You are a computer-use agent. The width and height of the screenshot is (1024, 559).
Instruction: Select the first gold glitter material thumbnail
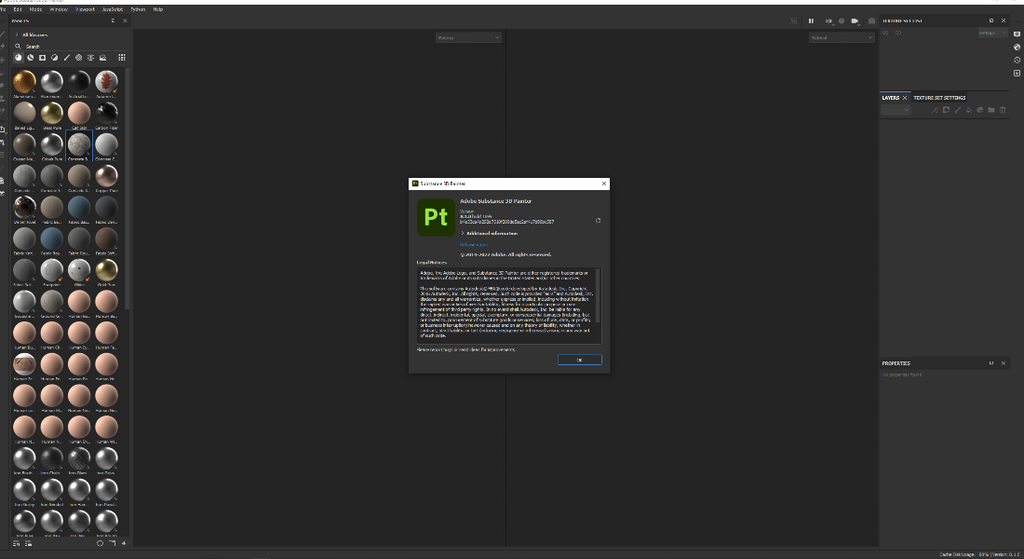click(x=24, y=82)
